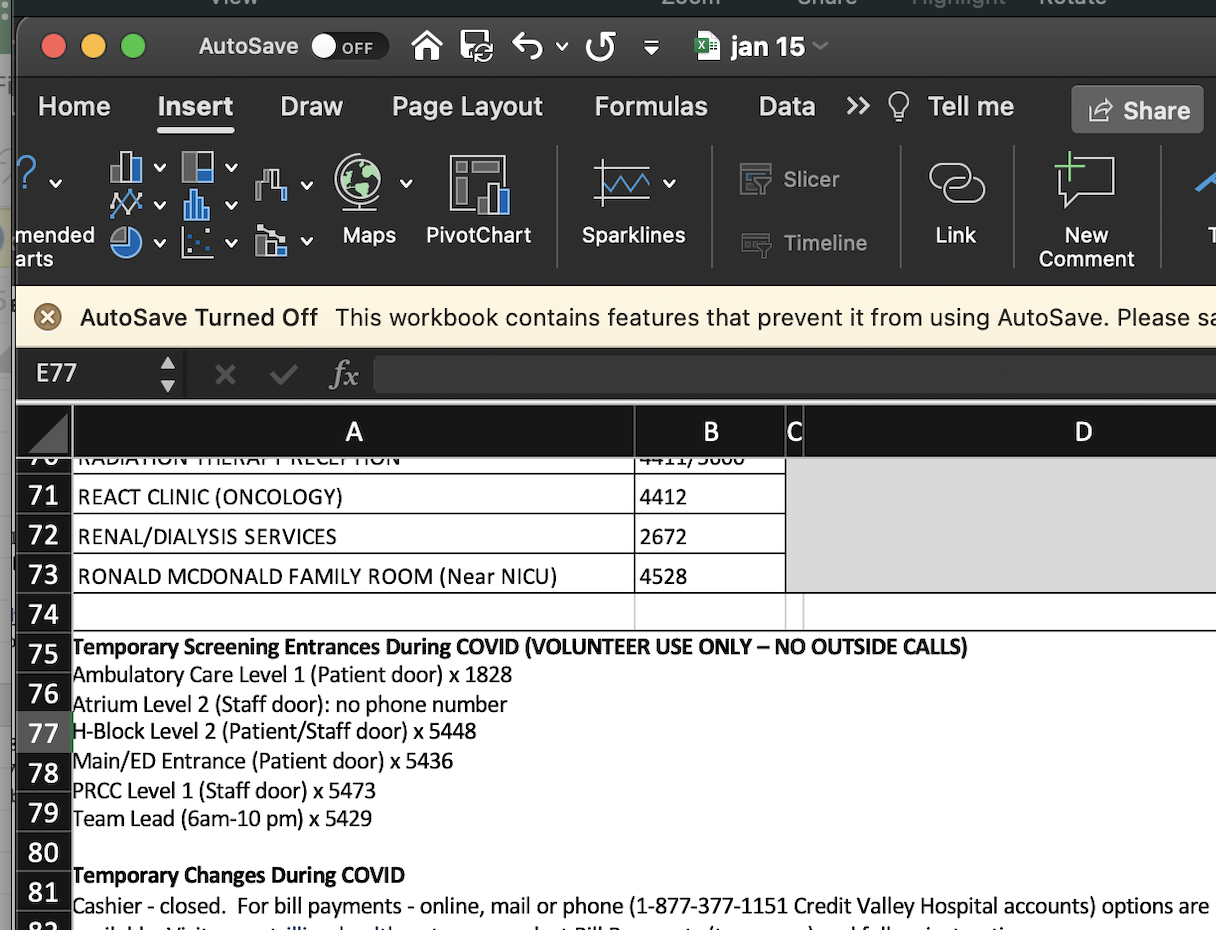The height and width of the screenshot is (930, 1216).
Task: Select column A header
Action: click(x=353, y=431)
